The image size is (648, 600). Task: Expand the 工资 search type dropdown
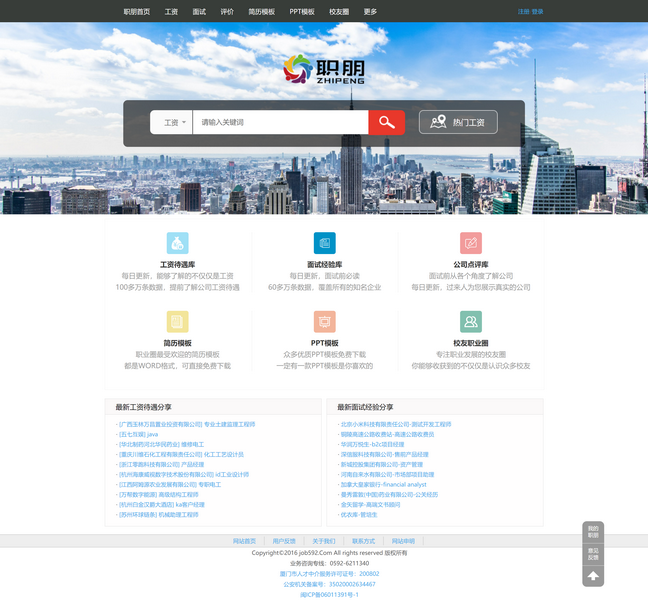pos(174,123)
